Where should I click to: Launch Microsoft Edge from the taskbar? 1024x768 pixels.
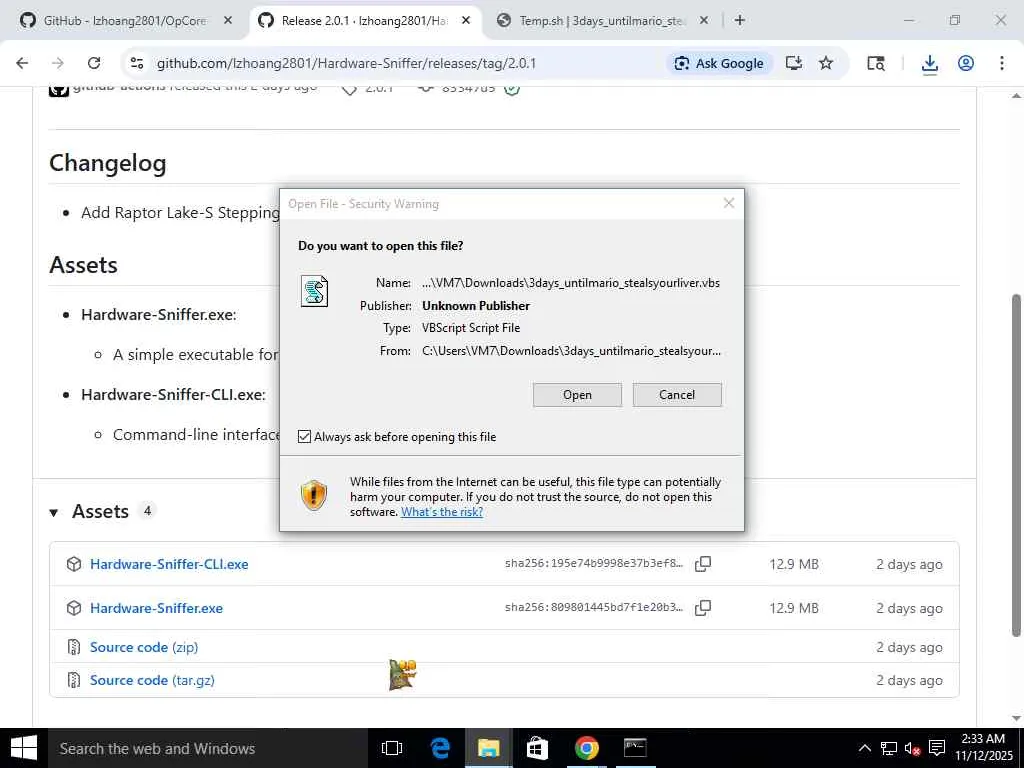click(440, 748)
